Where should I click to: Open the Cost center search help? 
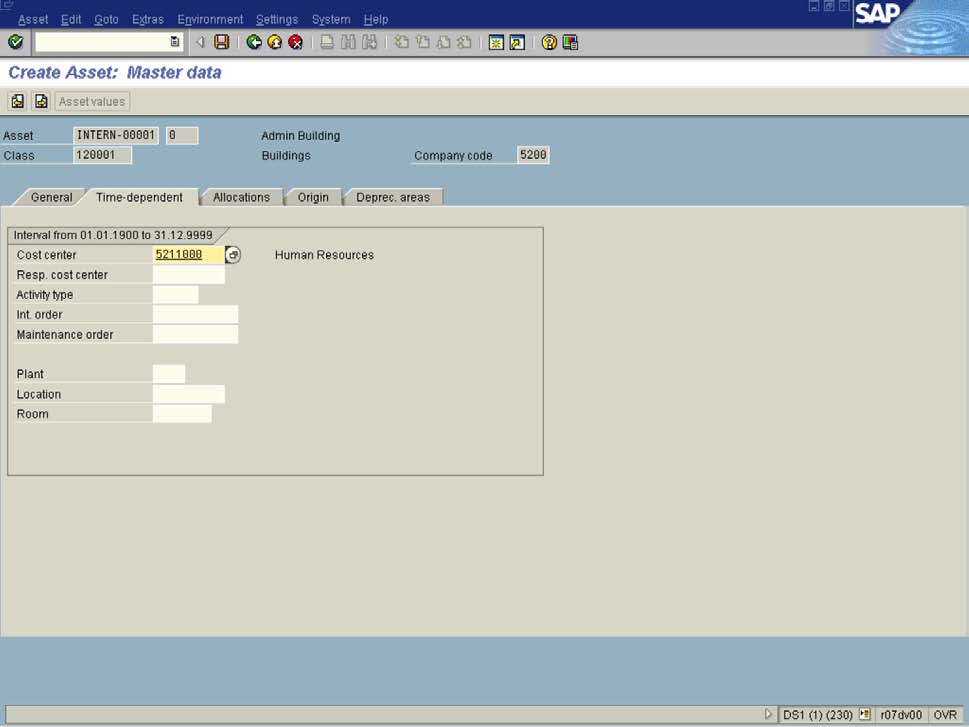(232, 255)
